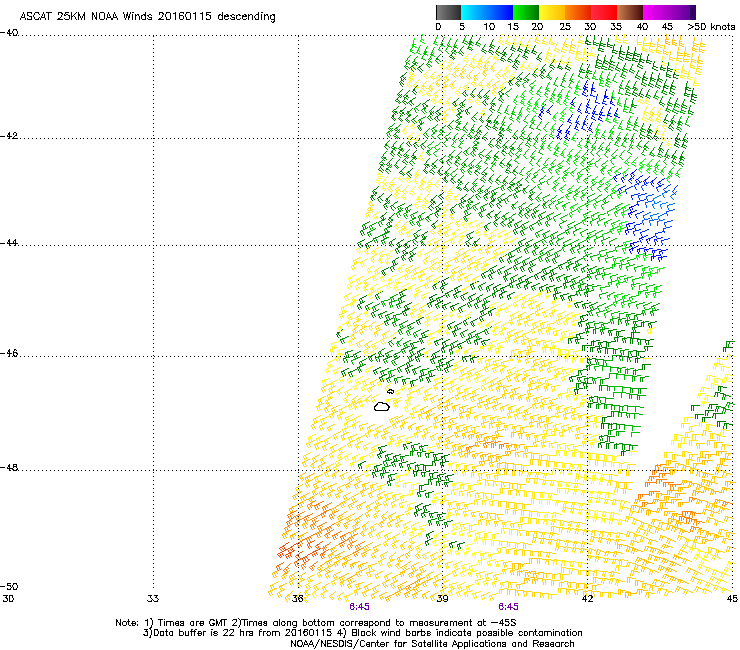Click the brown 35-40 knots legend swatch

click(630, 12)
